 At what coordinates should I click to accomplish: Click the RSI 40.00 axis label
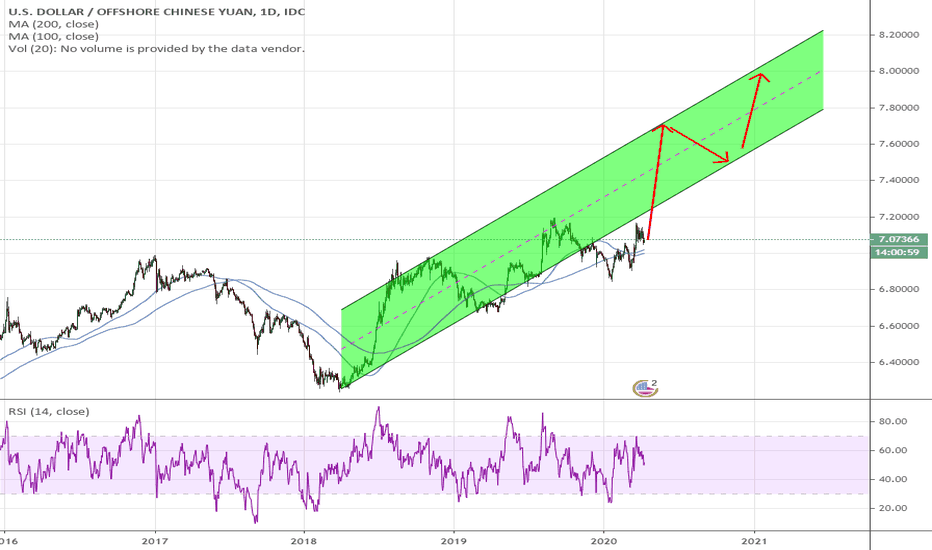coord(893,479)
